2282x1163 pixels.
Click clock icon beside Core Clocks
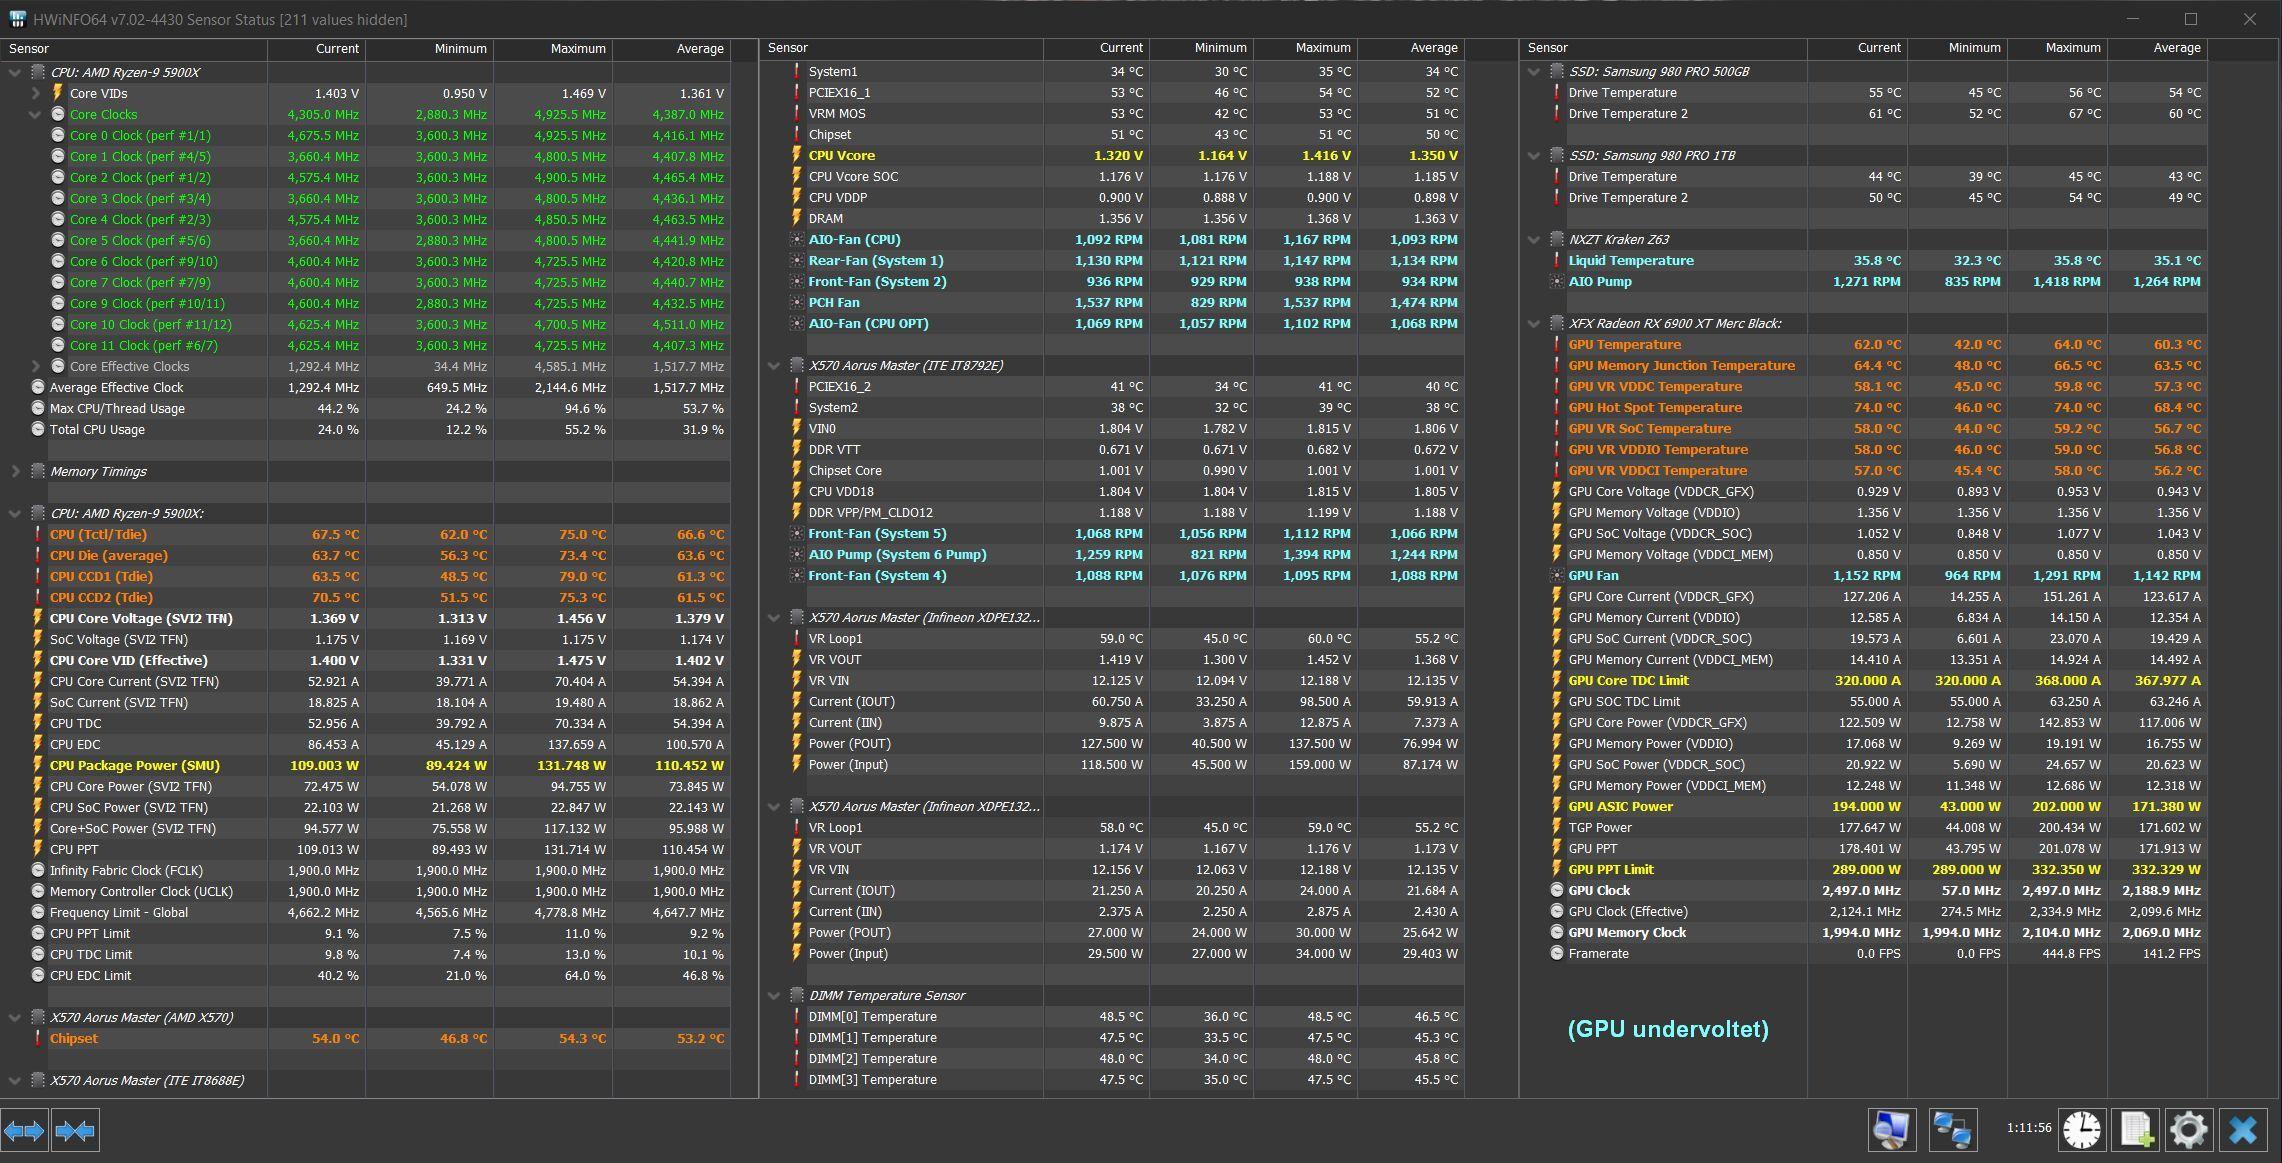pyautogui.click(x=57, y=114)
